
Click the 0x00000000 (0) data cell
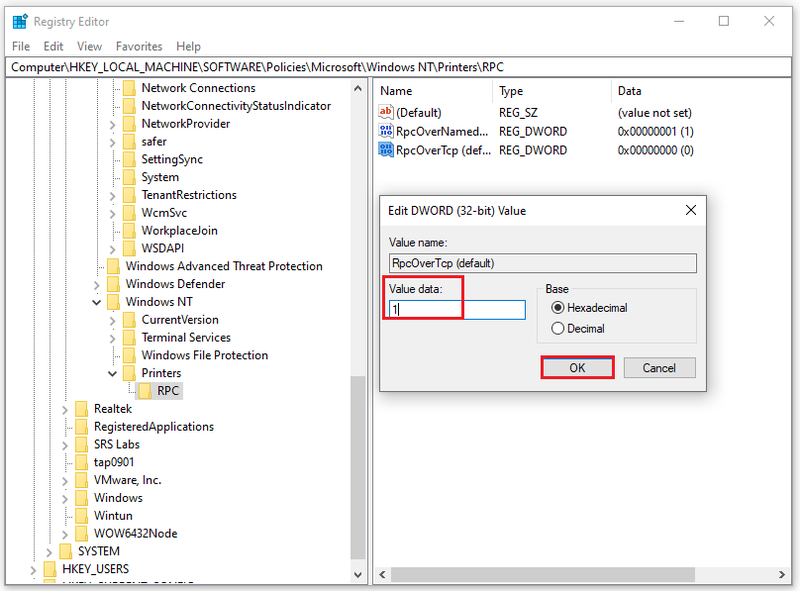coord(655,150)
